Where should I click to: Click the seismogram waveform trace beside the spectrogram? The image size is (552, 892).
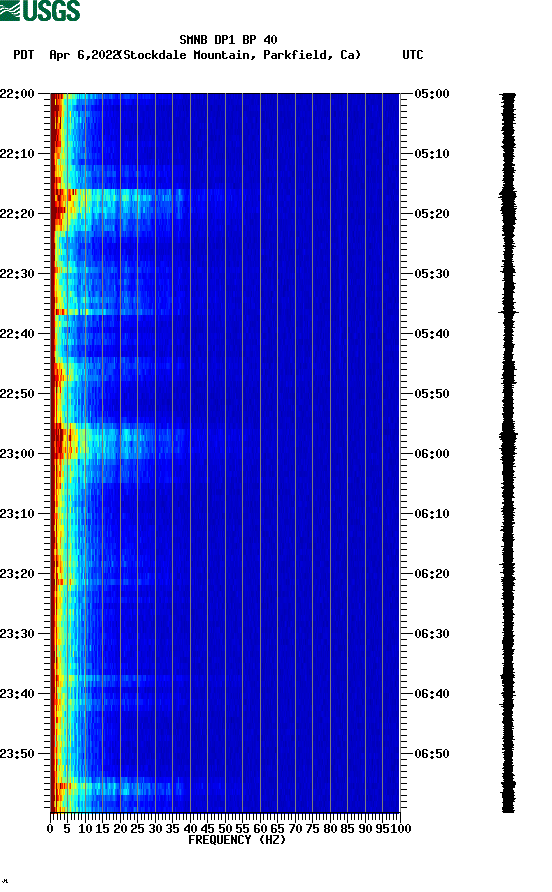click(x=508, y=452)
